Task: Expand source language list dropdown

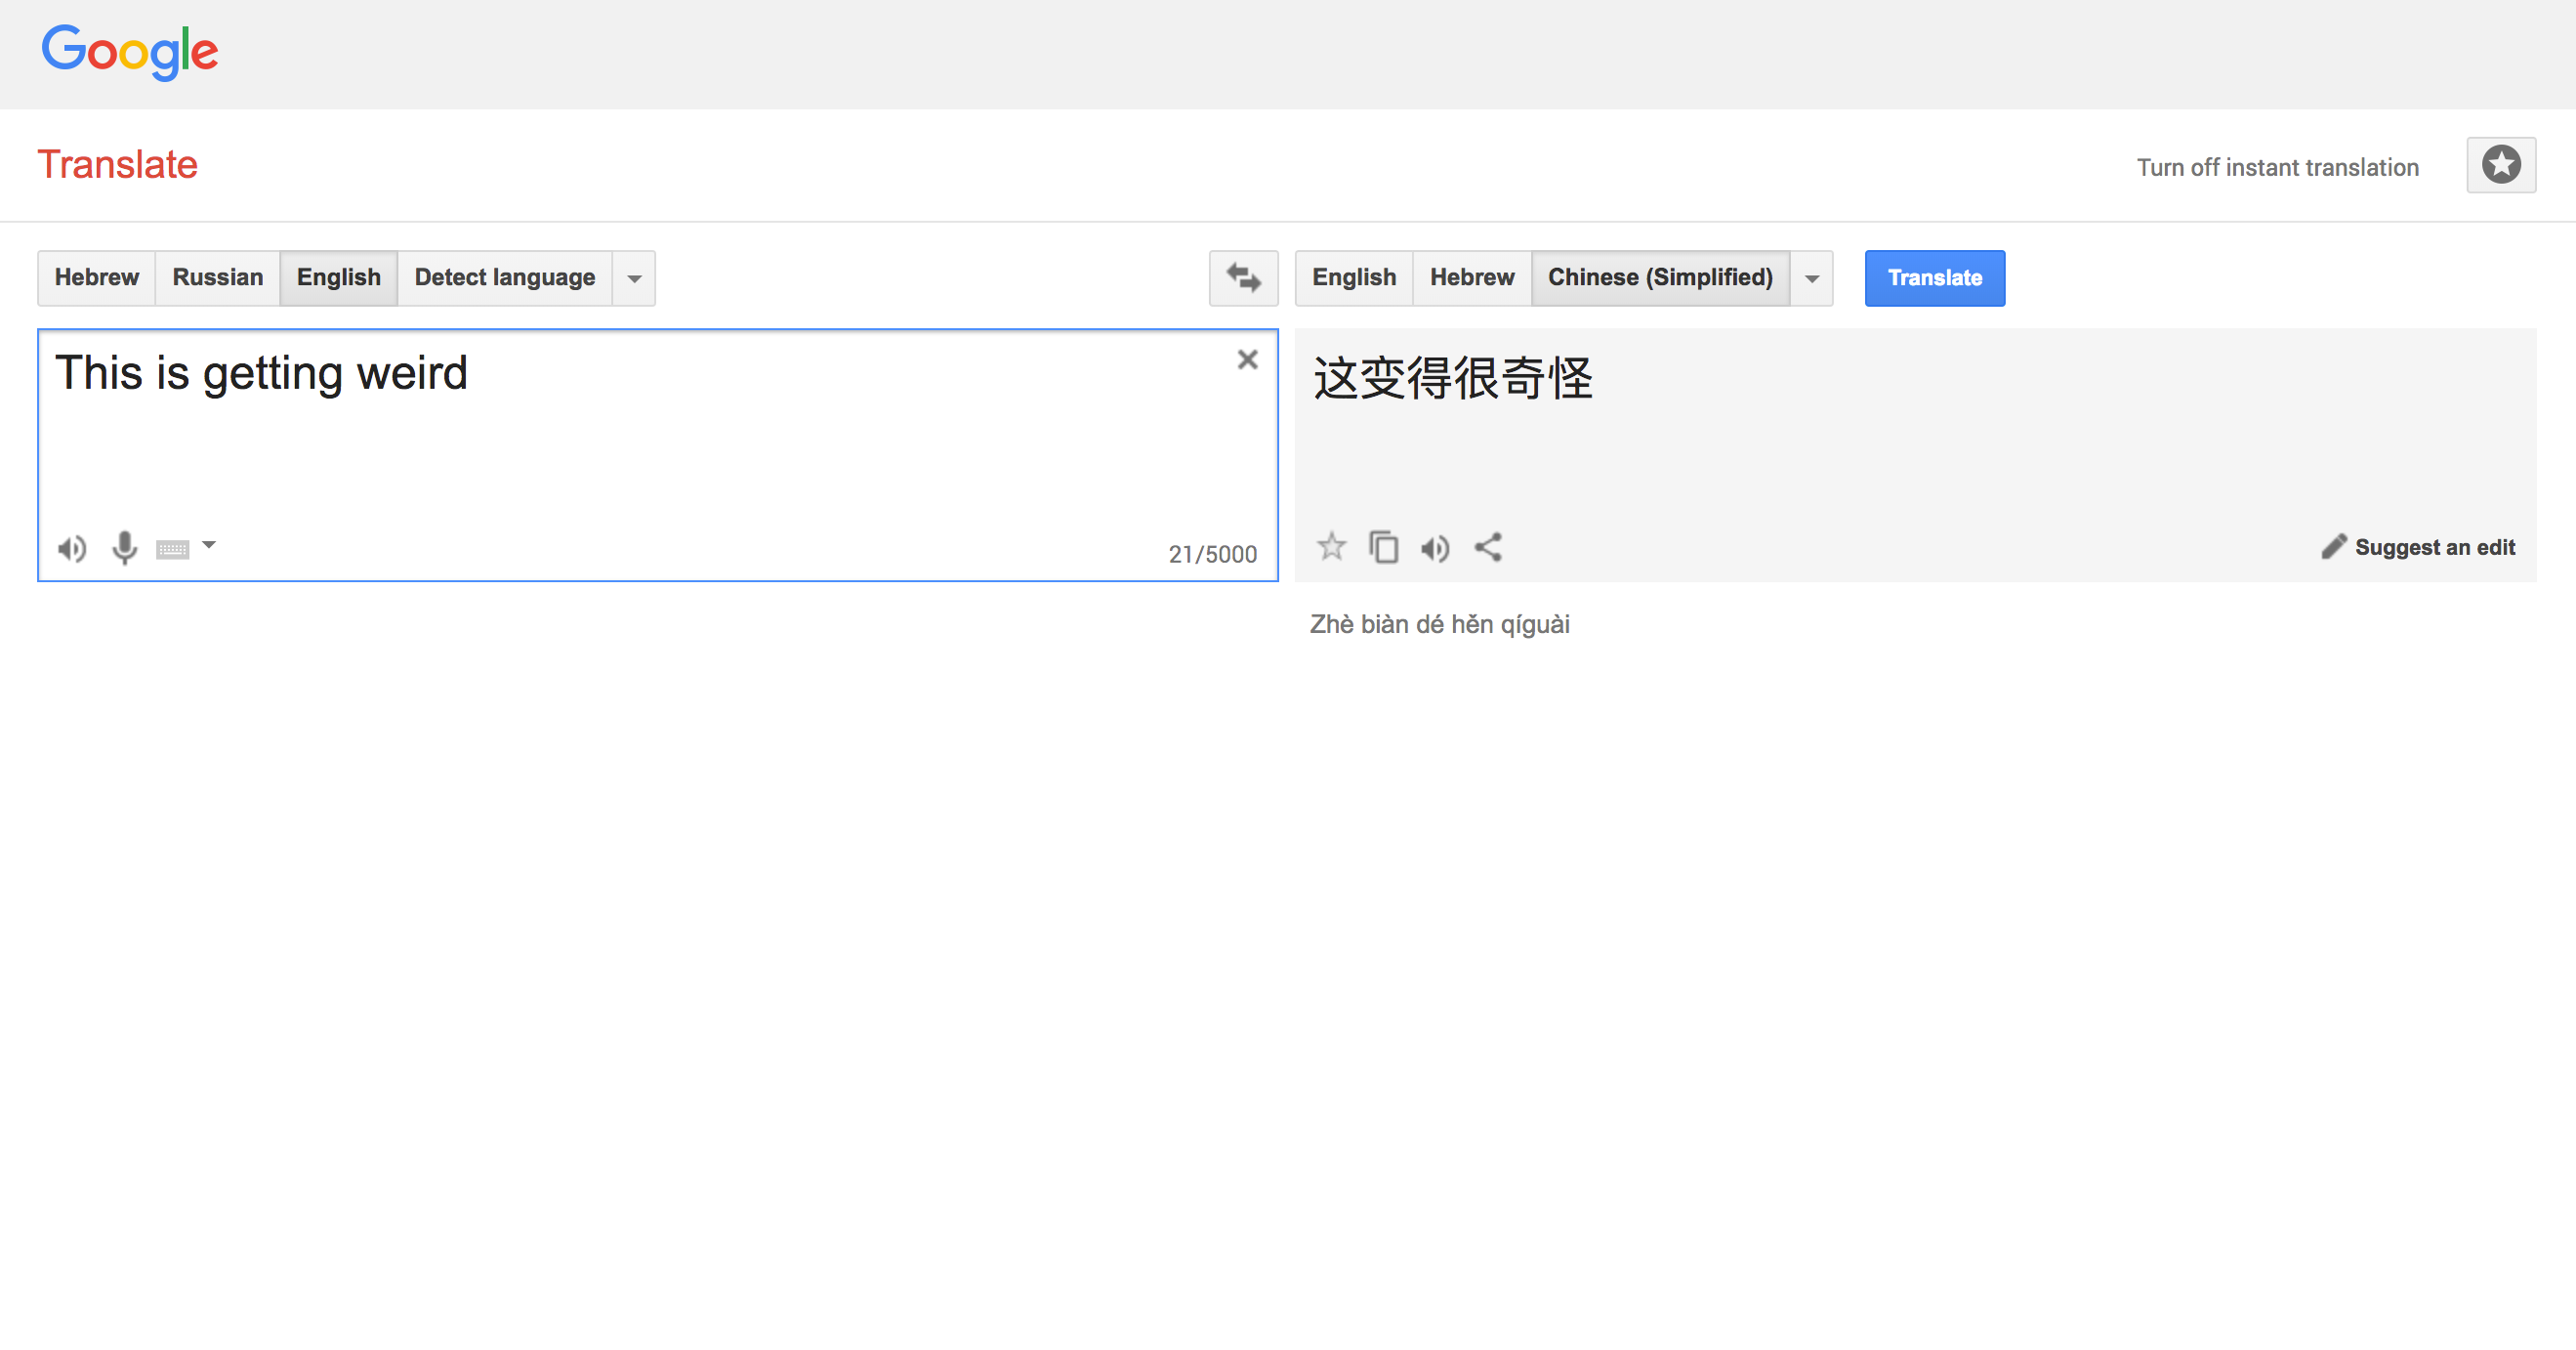Action: point(634,278)
